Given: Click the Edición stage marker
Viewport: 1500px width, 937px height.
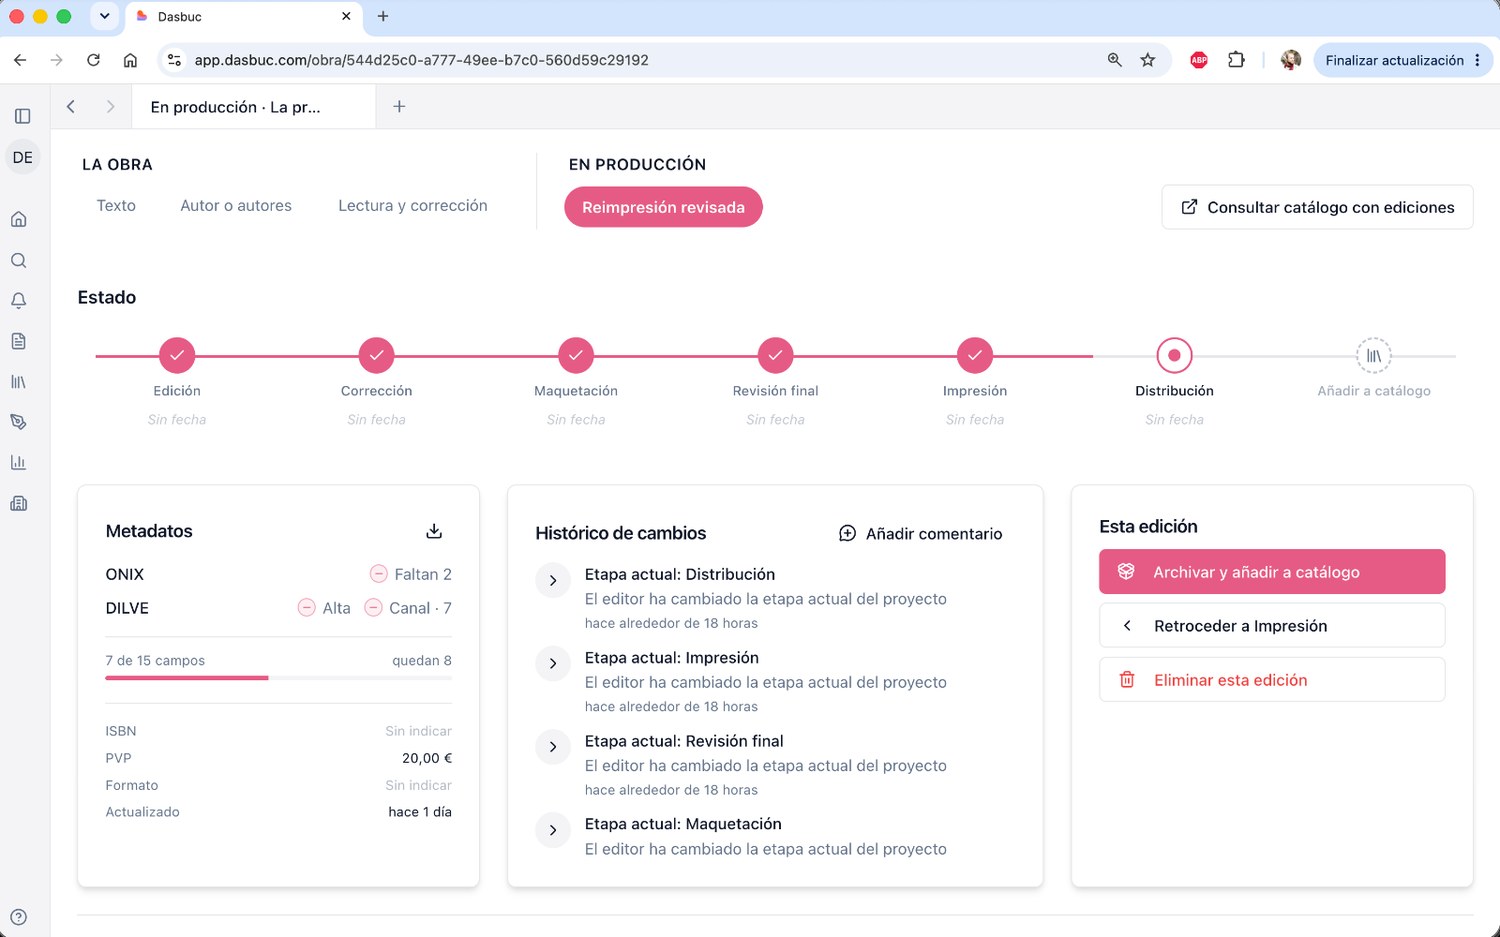Looking at the screenshot, I should pyautogui.click(x=177, y=355).
